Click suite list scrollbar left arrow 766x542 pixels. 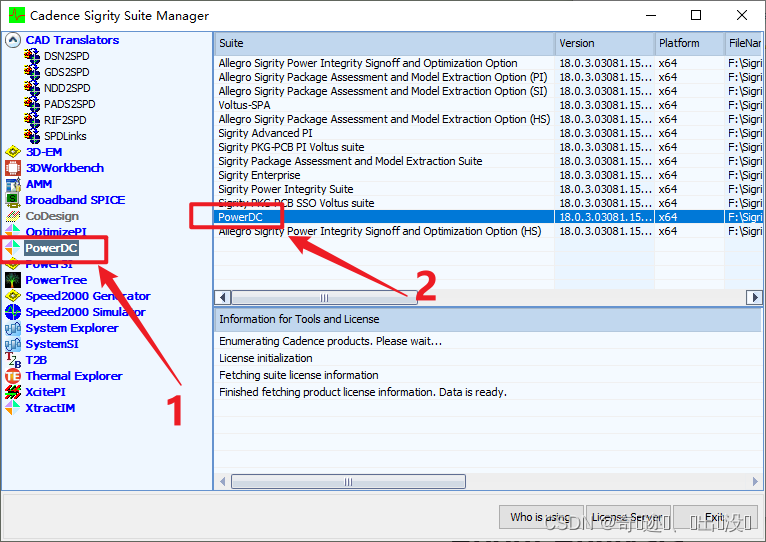click(223, 297)
